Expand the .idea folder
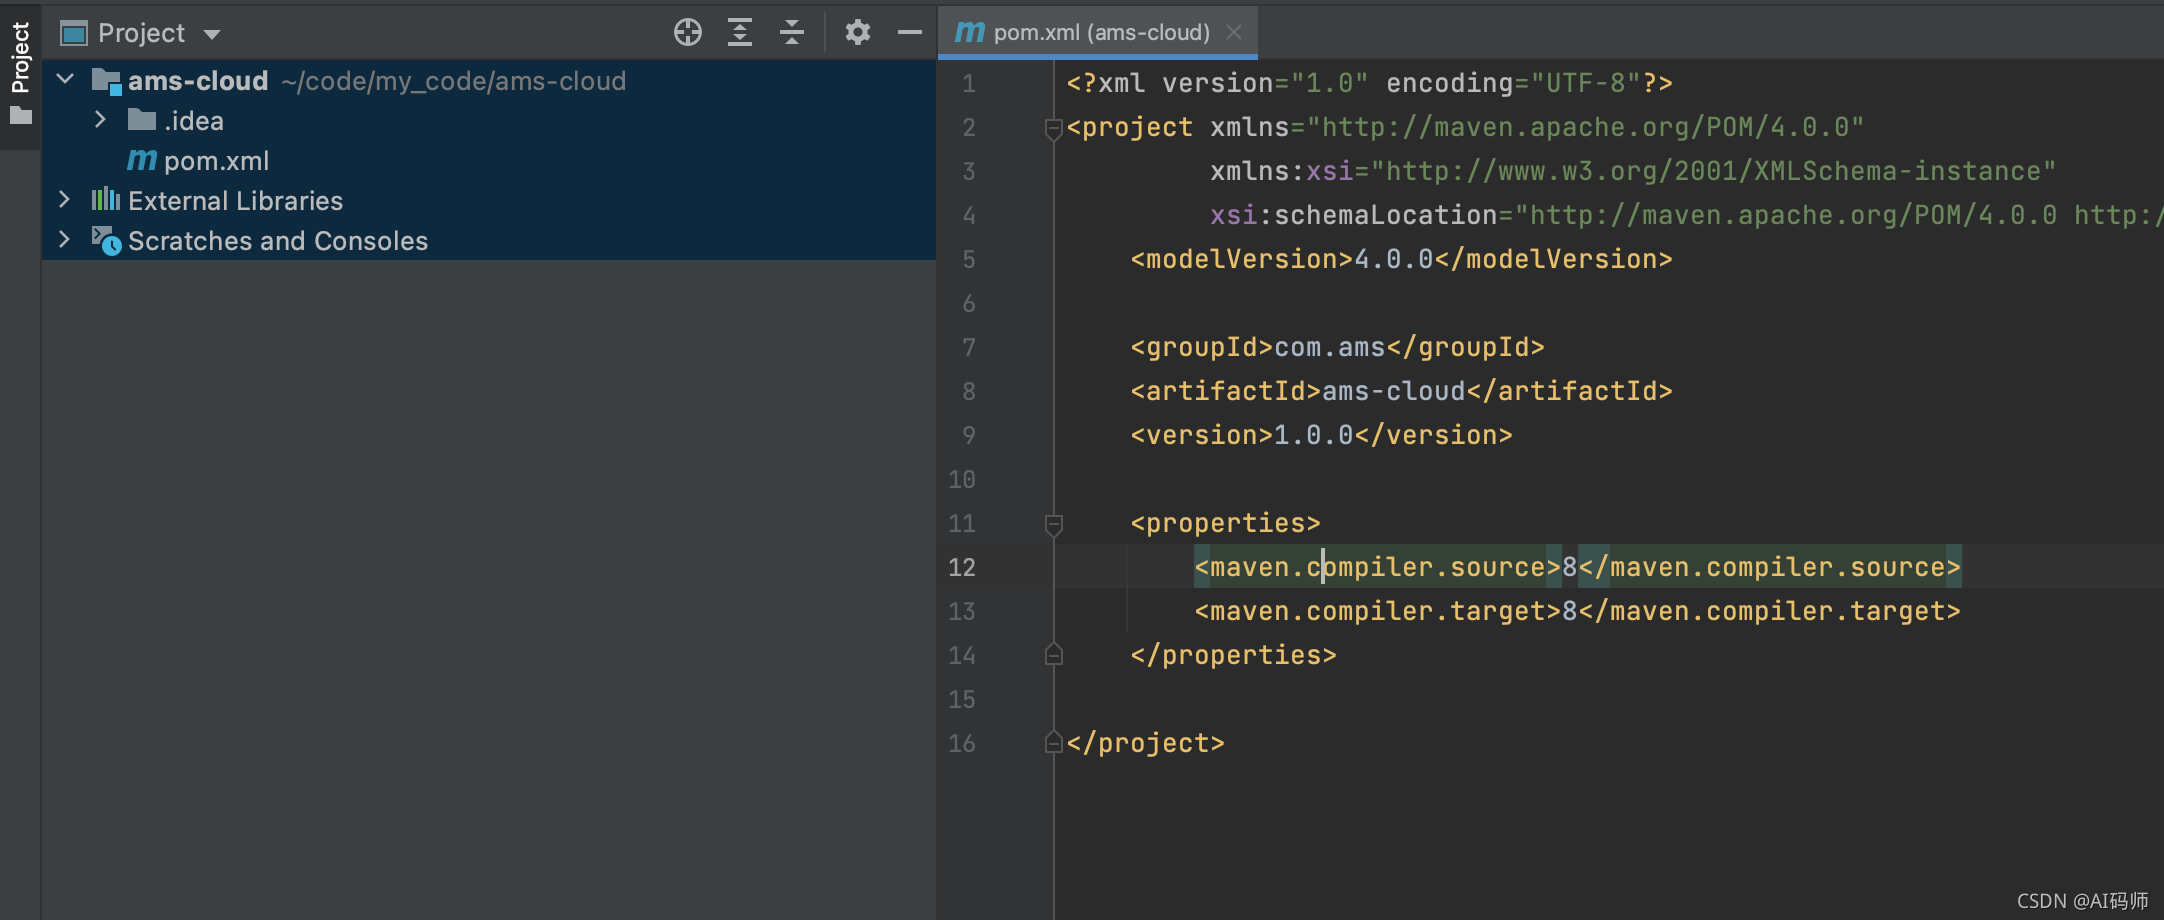2164x920 pixels. tap(100, 120)
